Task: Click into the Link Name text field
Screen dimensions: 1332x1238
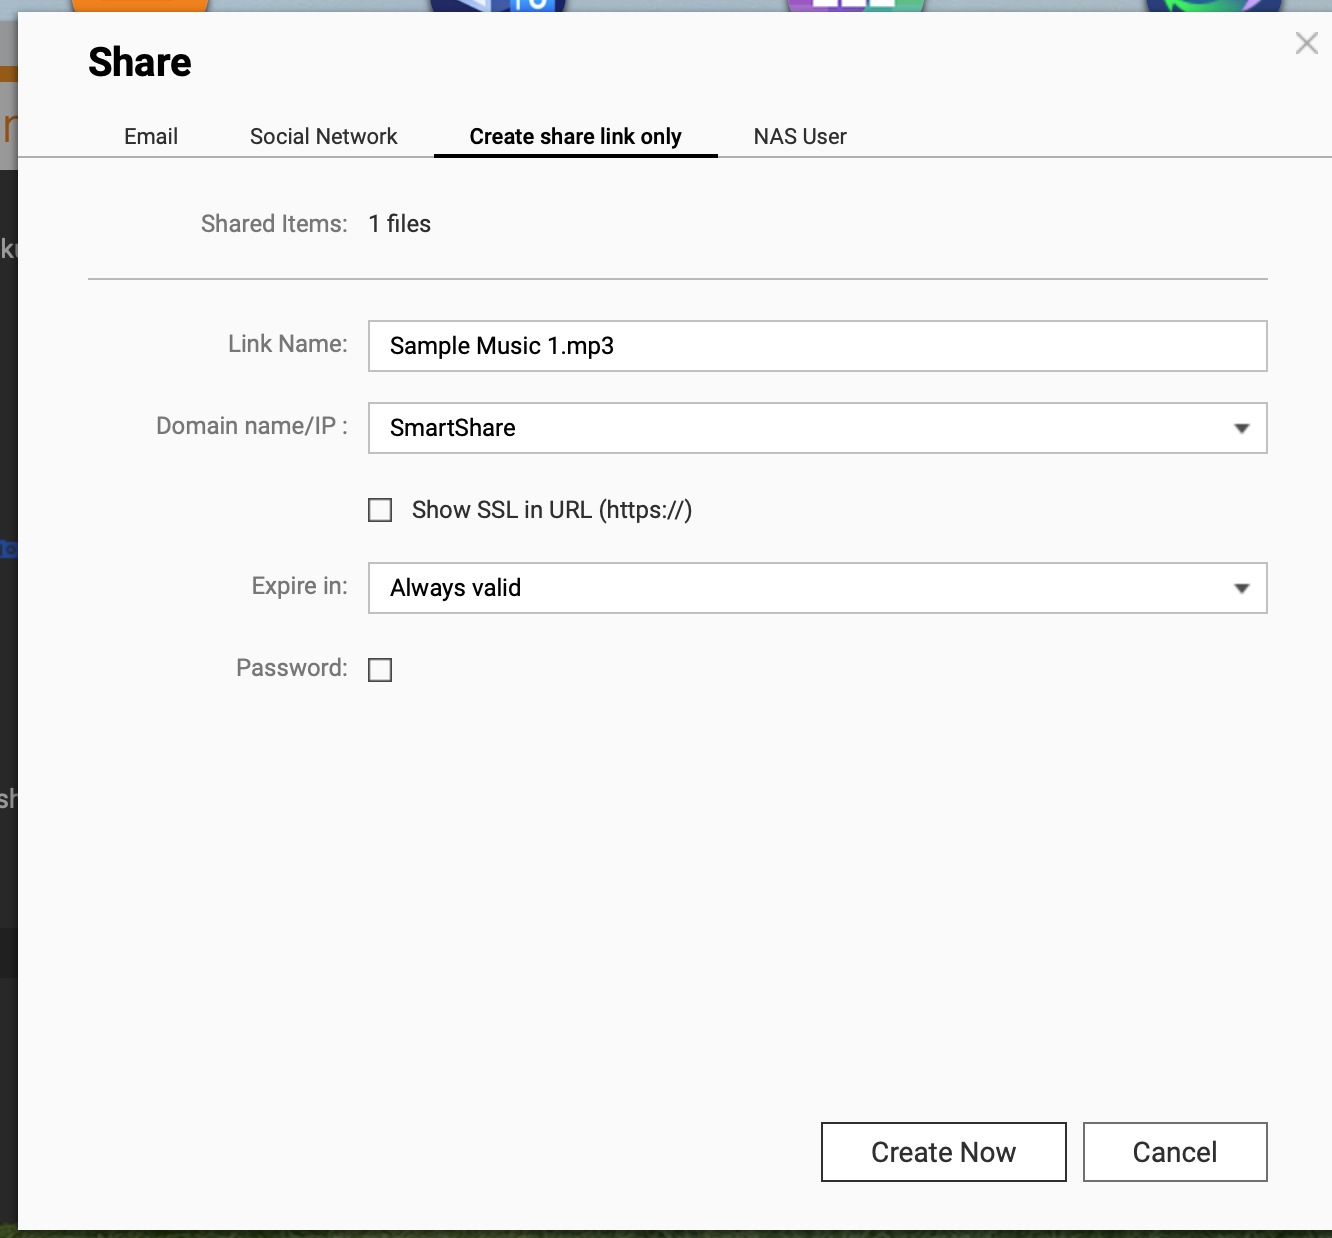Action: (x=817, y=346)
